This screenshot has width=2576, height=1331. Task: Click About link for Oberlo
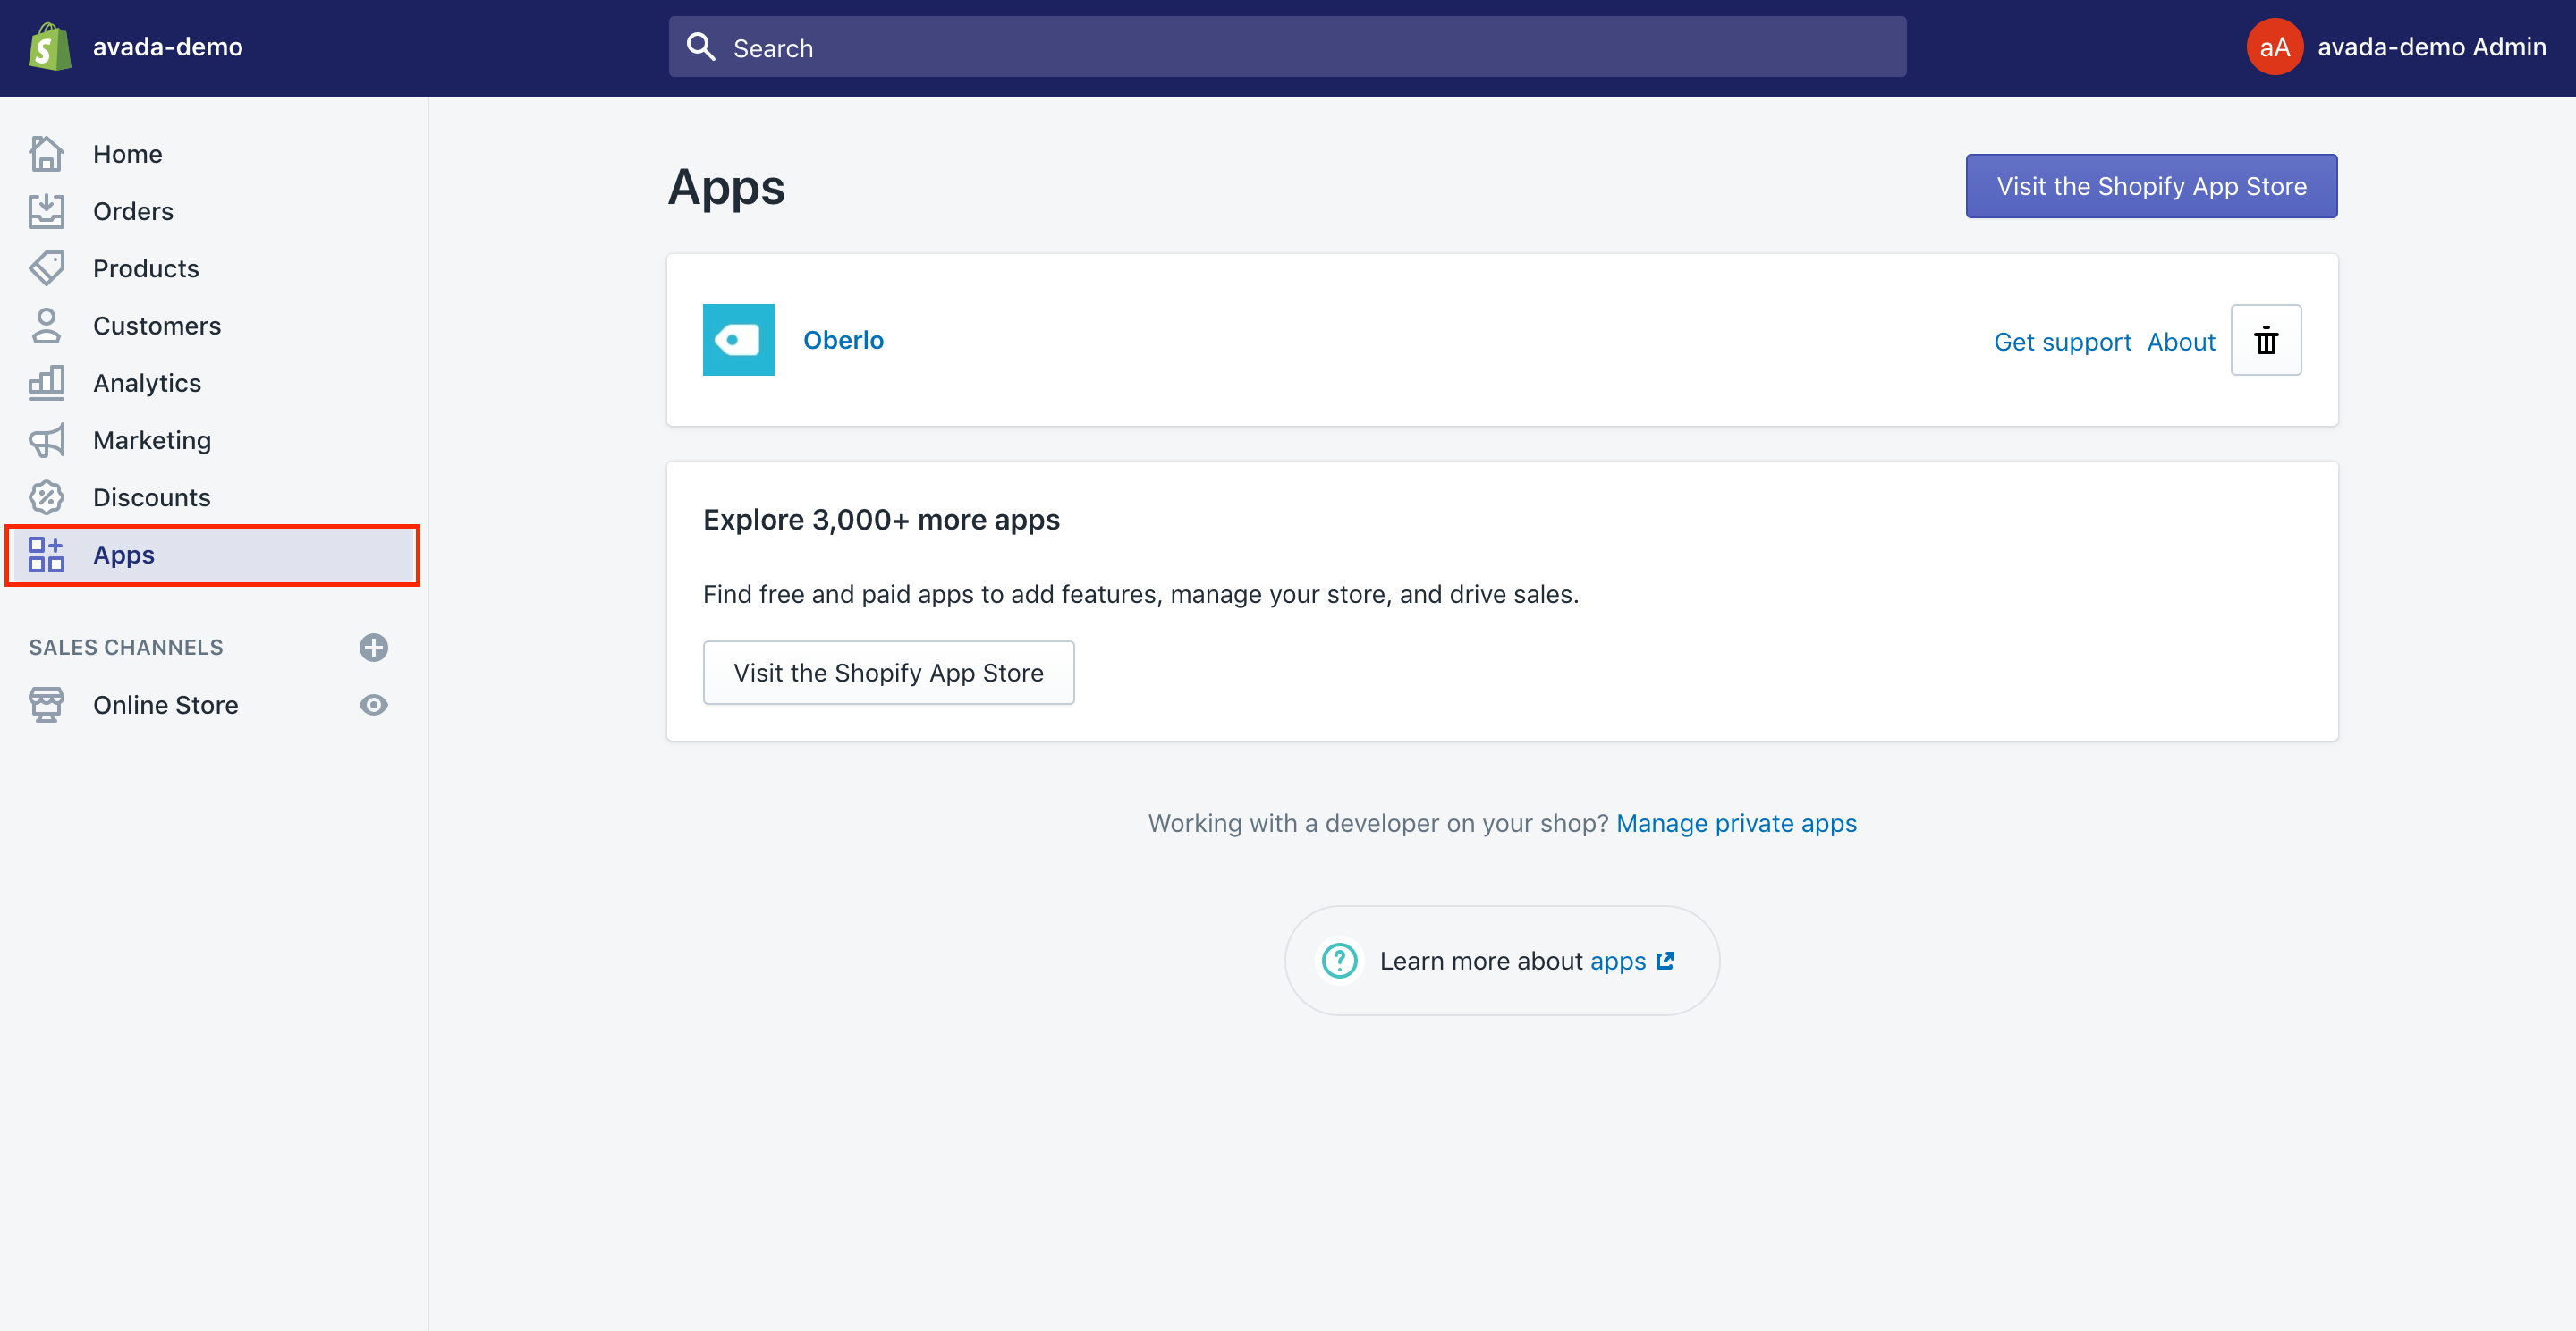[x=2181, y=342]
